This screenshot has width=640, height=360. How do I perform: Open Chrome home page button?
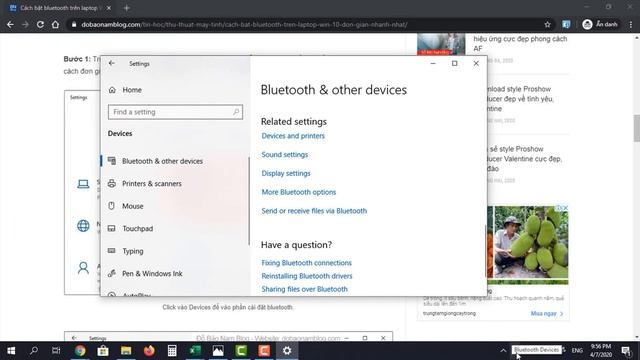pos(55,24)
